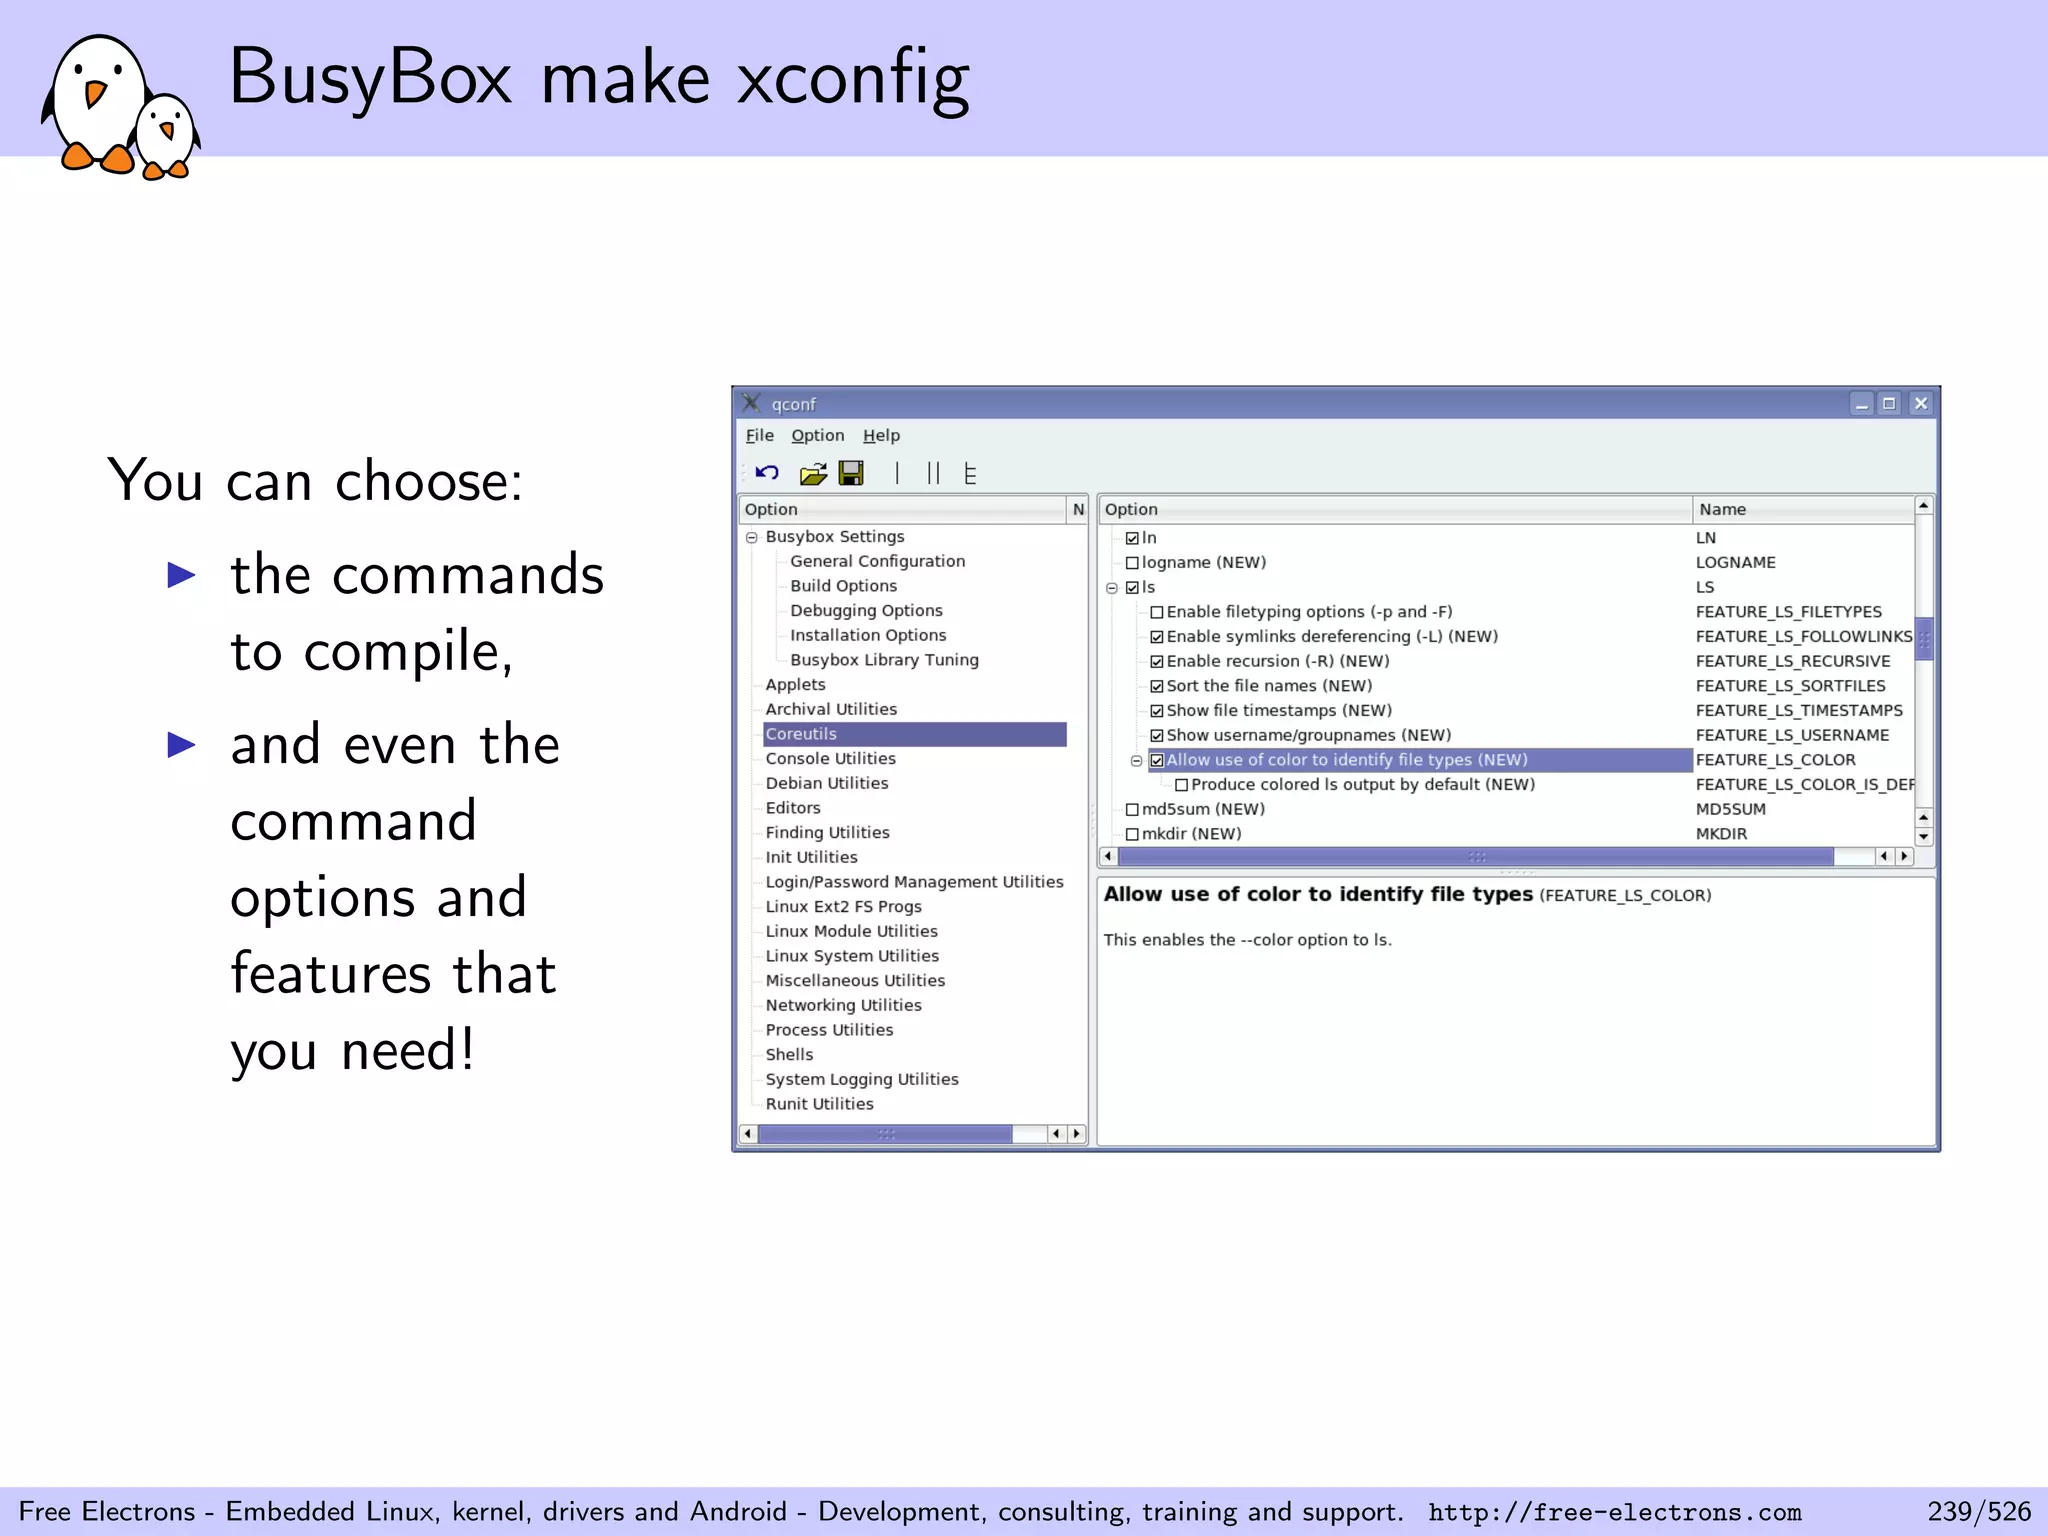This screenshot has width=2048, height=1536.
Task: Select Linux Ext2 FS Progs category
Action: [843, 907]
